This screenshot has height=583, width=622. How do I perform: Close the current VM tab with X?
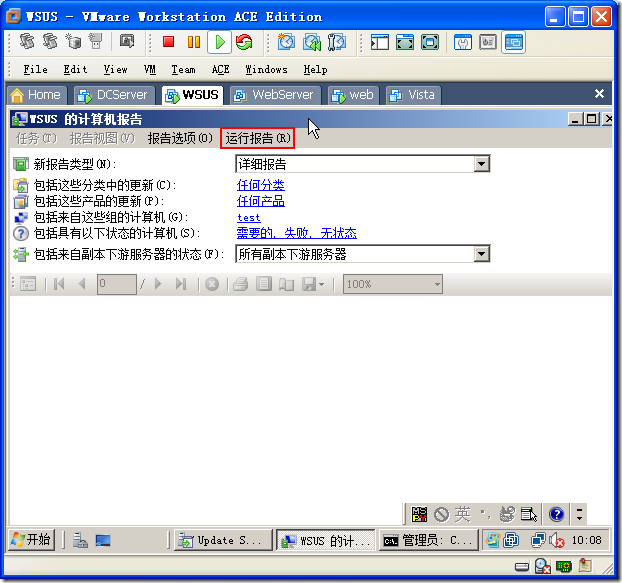[x=599, y=94]
